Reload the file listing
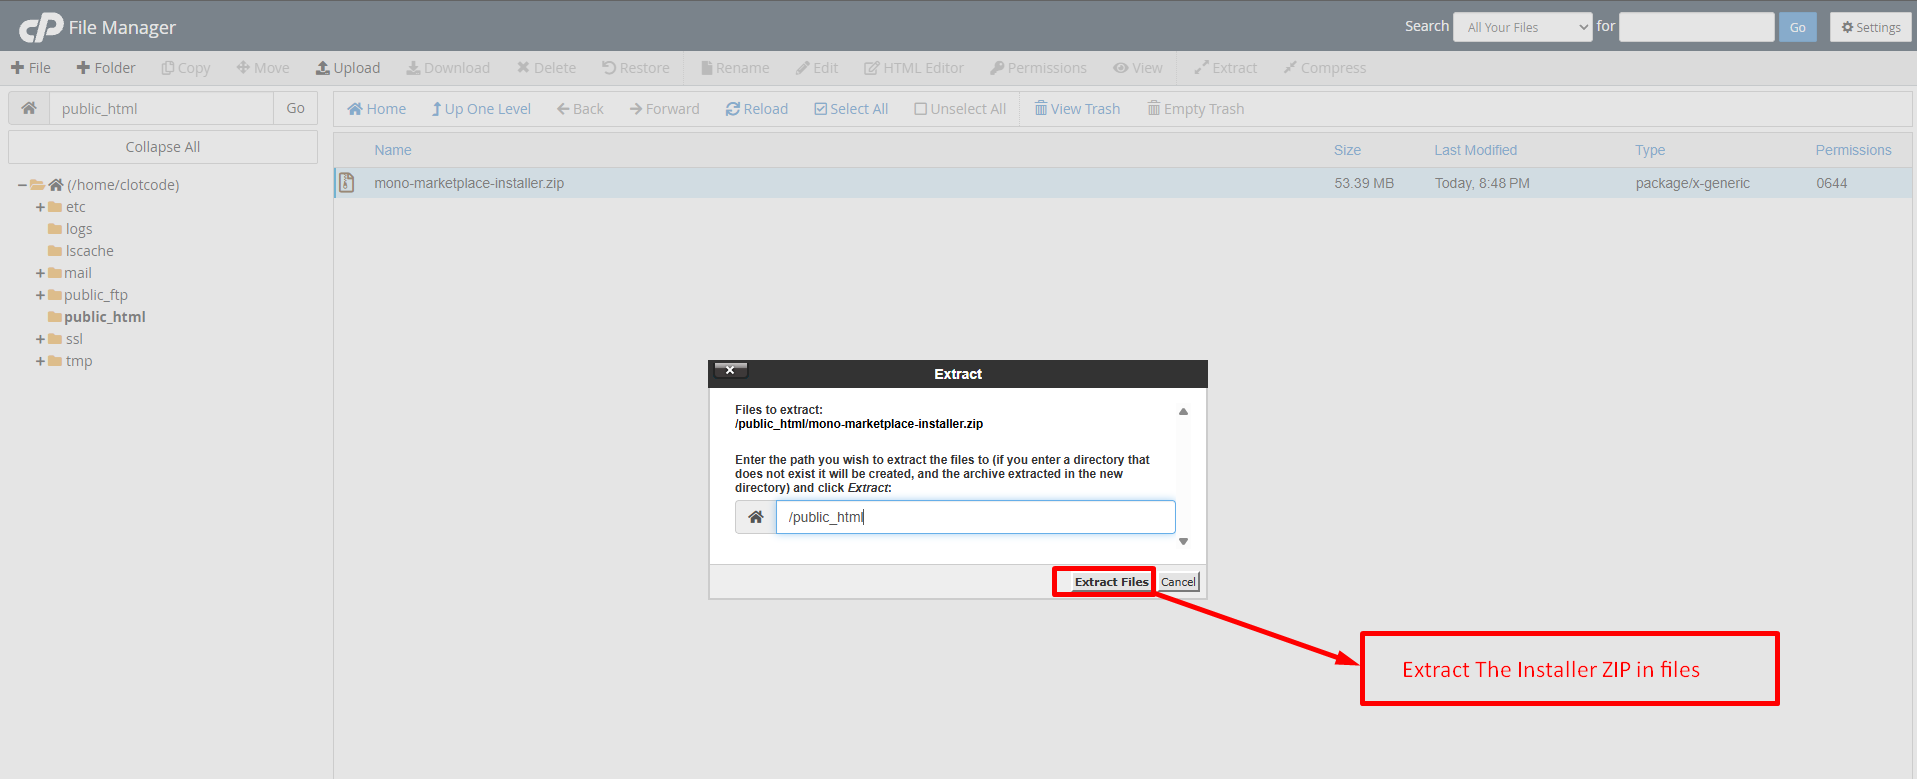This screenshot has height=779, width=1917. [757, 109]
